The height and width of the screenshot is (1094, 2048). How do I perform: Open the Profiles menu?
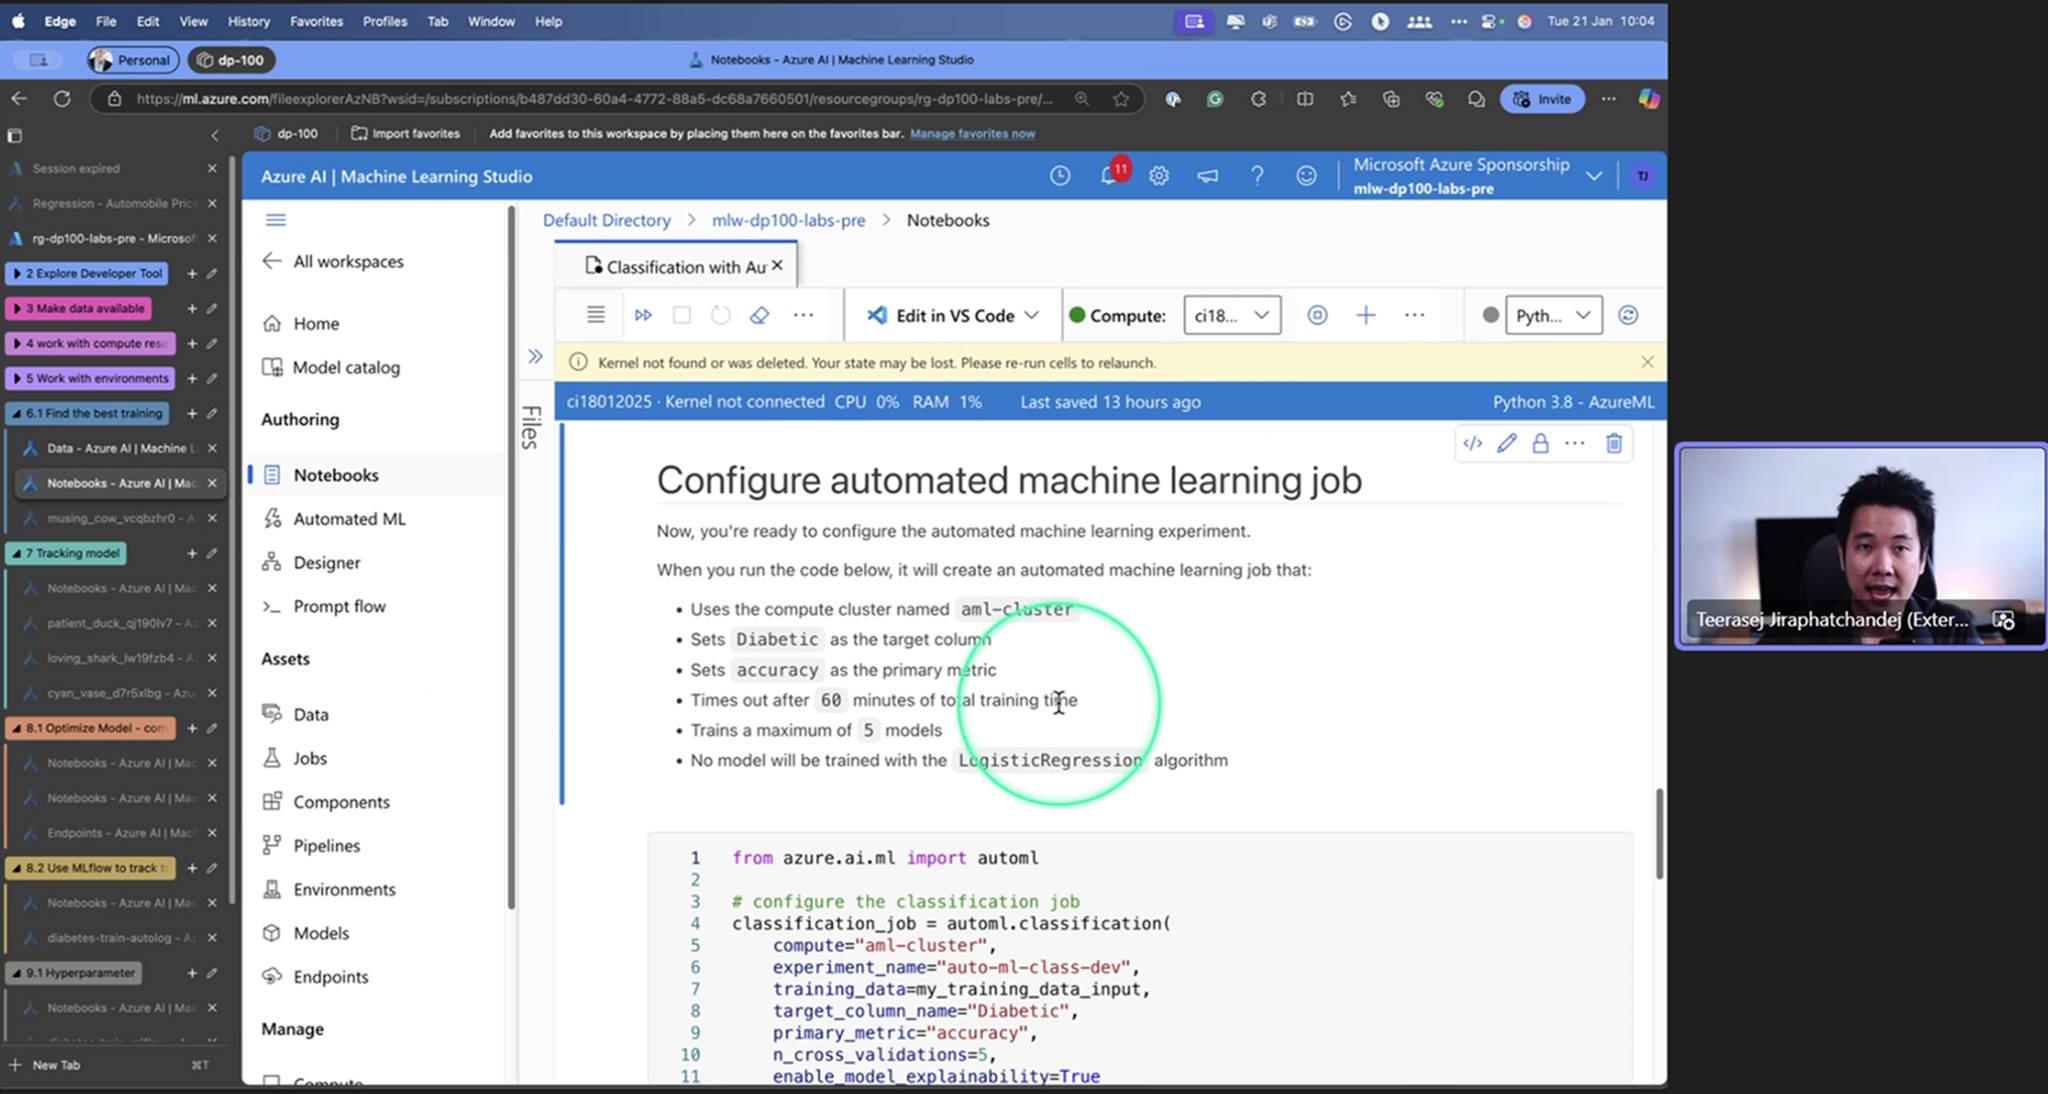pos(385,21)
